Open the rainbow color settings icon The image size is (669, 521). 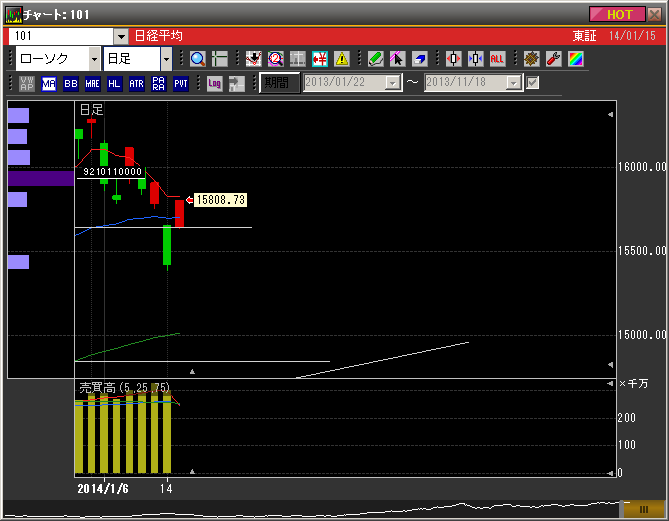point(575,59)
